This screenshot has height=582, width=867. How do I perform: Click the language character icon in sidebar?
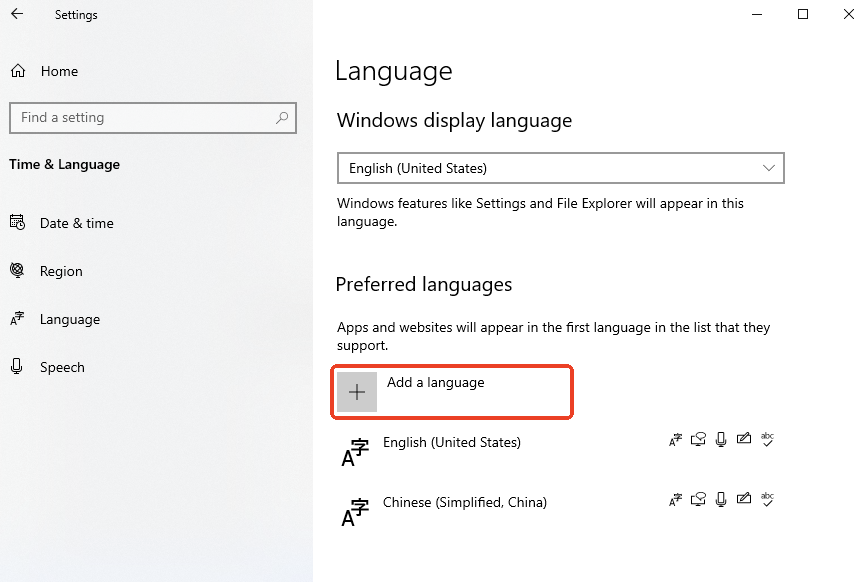coord(18,319)
